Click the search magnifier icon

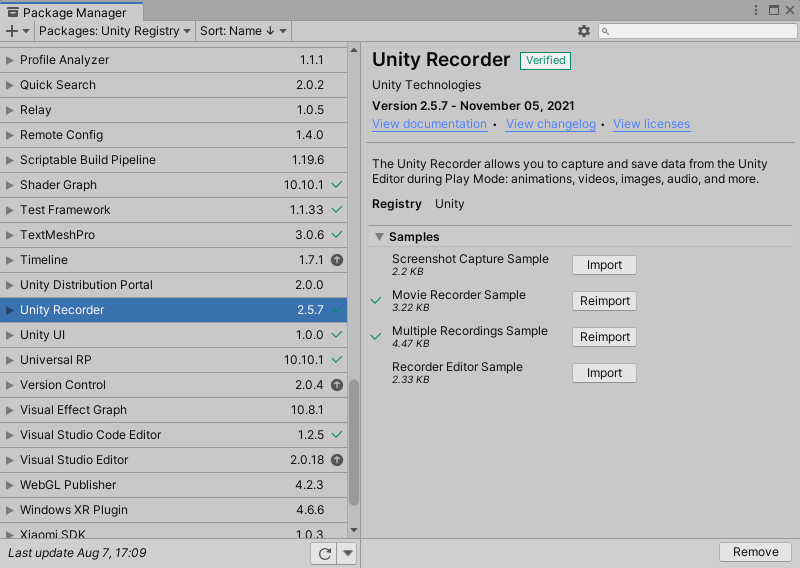tap(605, 32)
